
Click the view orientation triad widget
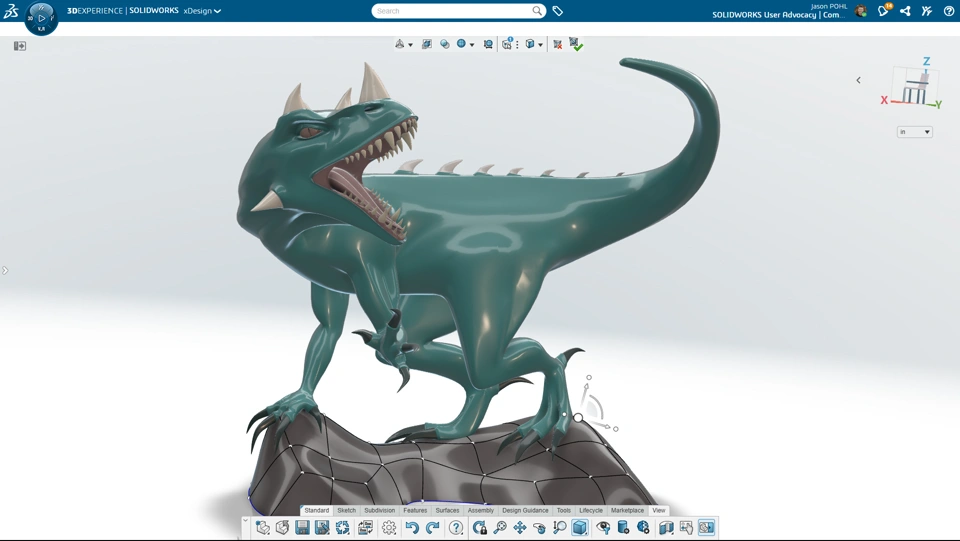coord(912,84)
